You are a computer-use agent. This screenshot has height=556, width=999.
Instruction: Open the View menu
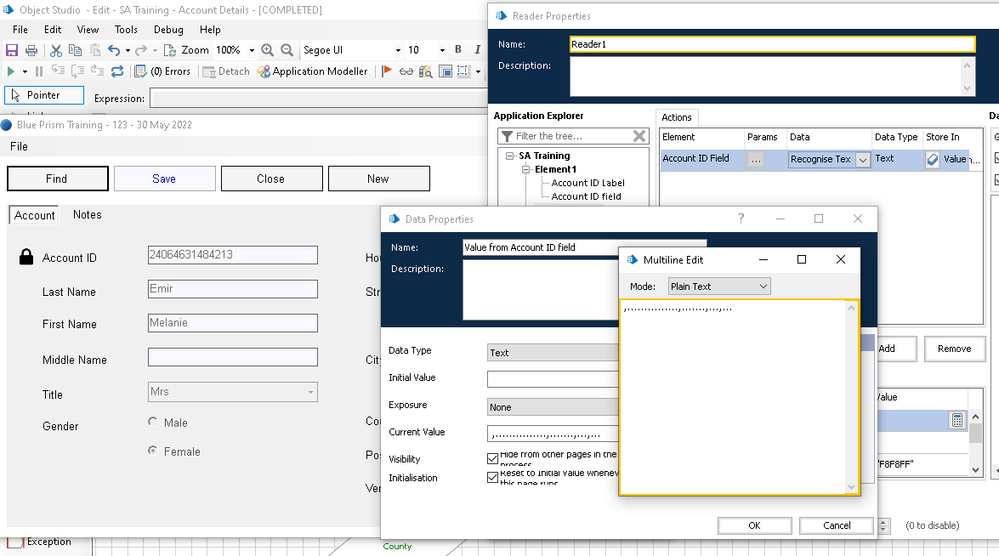pos(88,29)
